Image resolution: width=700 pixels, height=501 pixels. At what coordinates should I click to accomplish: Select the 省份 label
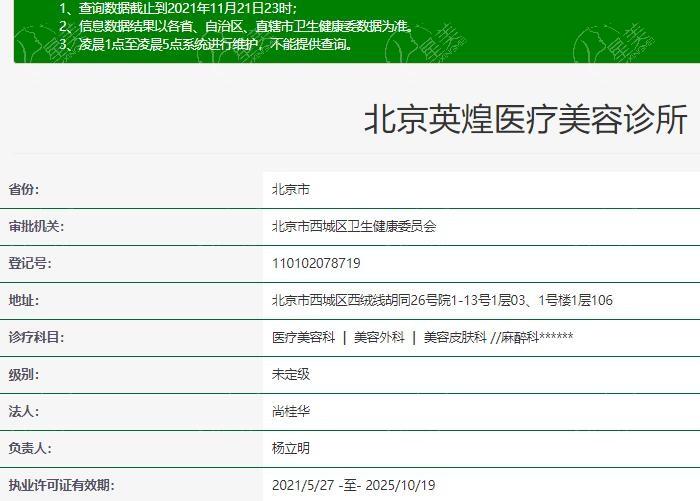point(24,189)
